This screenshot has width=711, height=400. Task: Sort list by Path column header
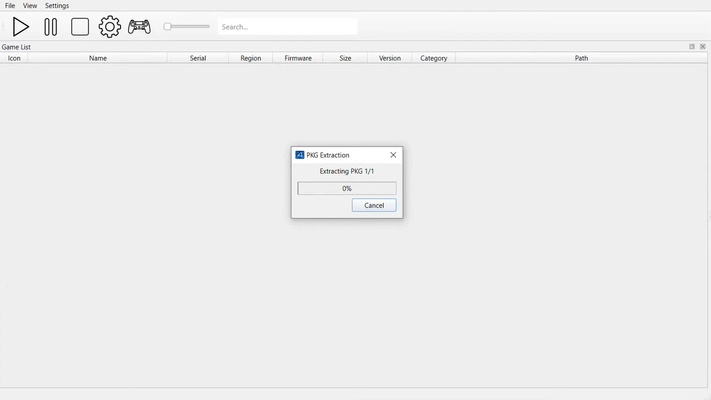pos(581,58)
